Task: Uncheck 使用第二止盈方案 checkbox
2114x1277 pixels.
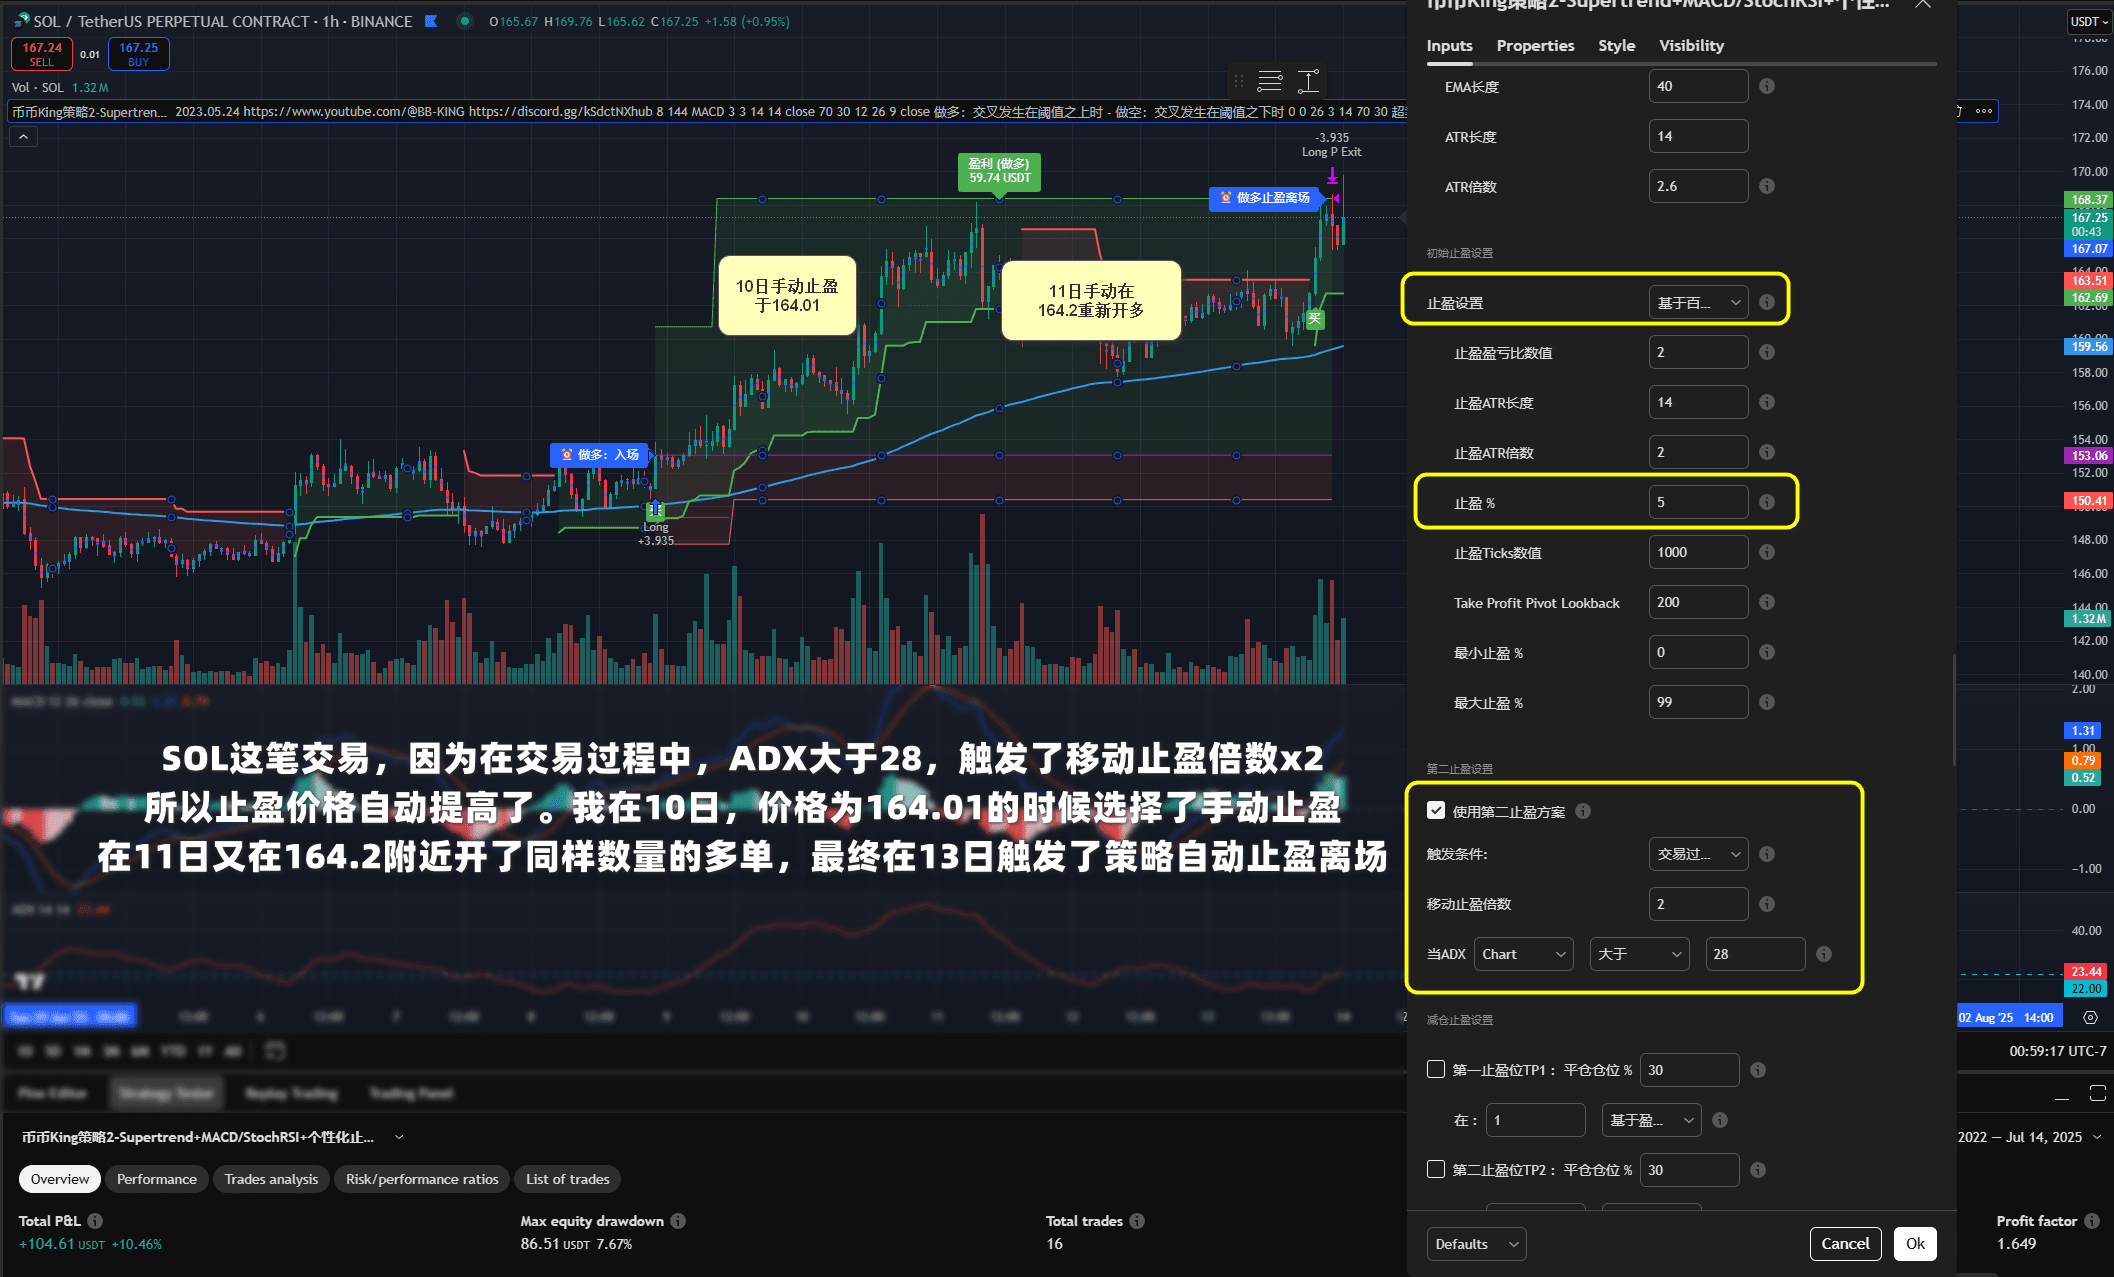Action: point(1436,811)
